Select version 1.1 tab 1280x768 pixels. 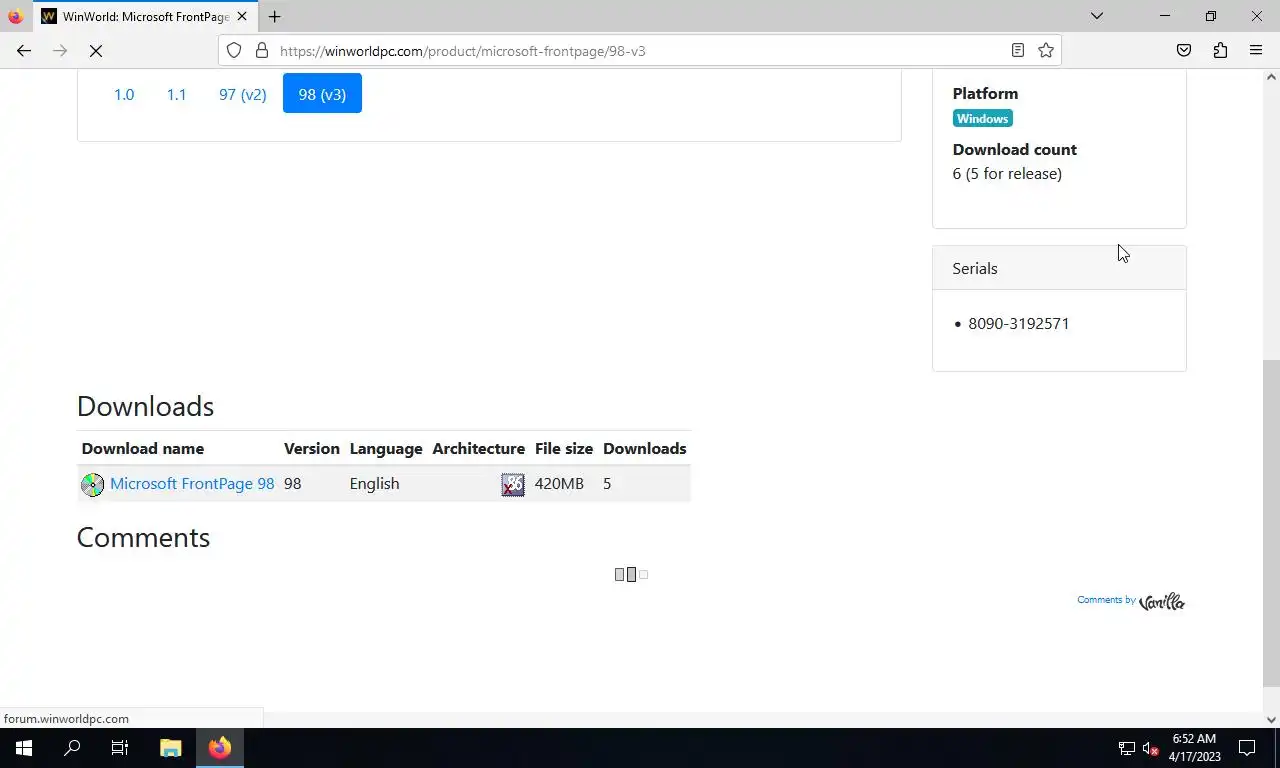click(x=176, y=94)
